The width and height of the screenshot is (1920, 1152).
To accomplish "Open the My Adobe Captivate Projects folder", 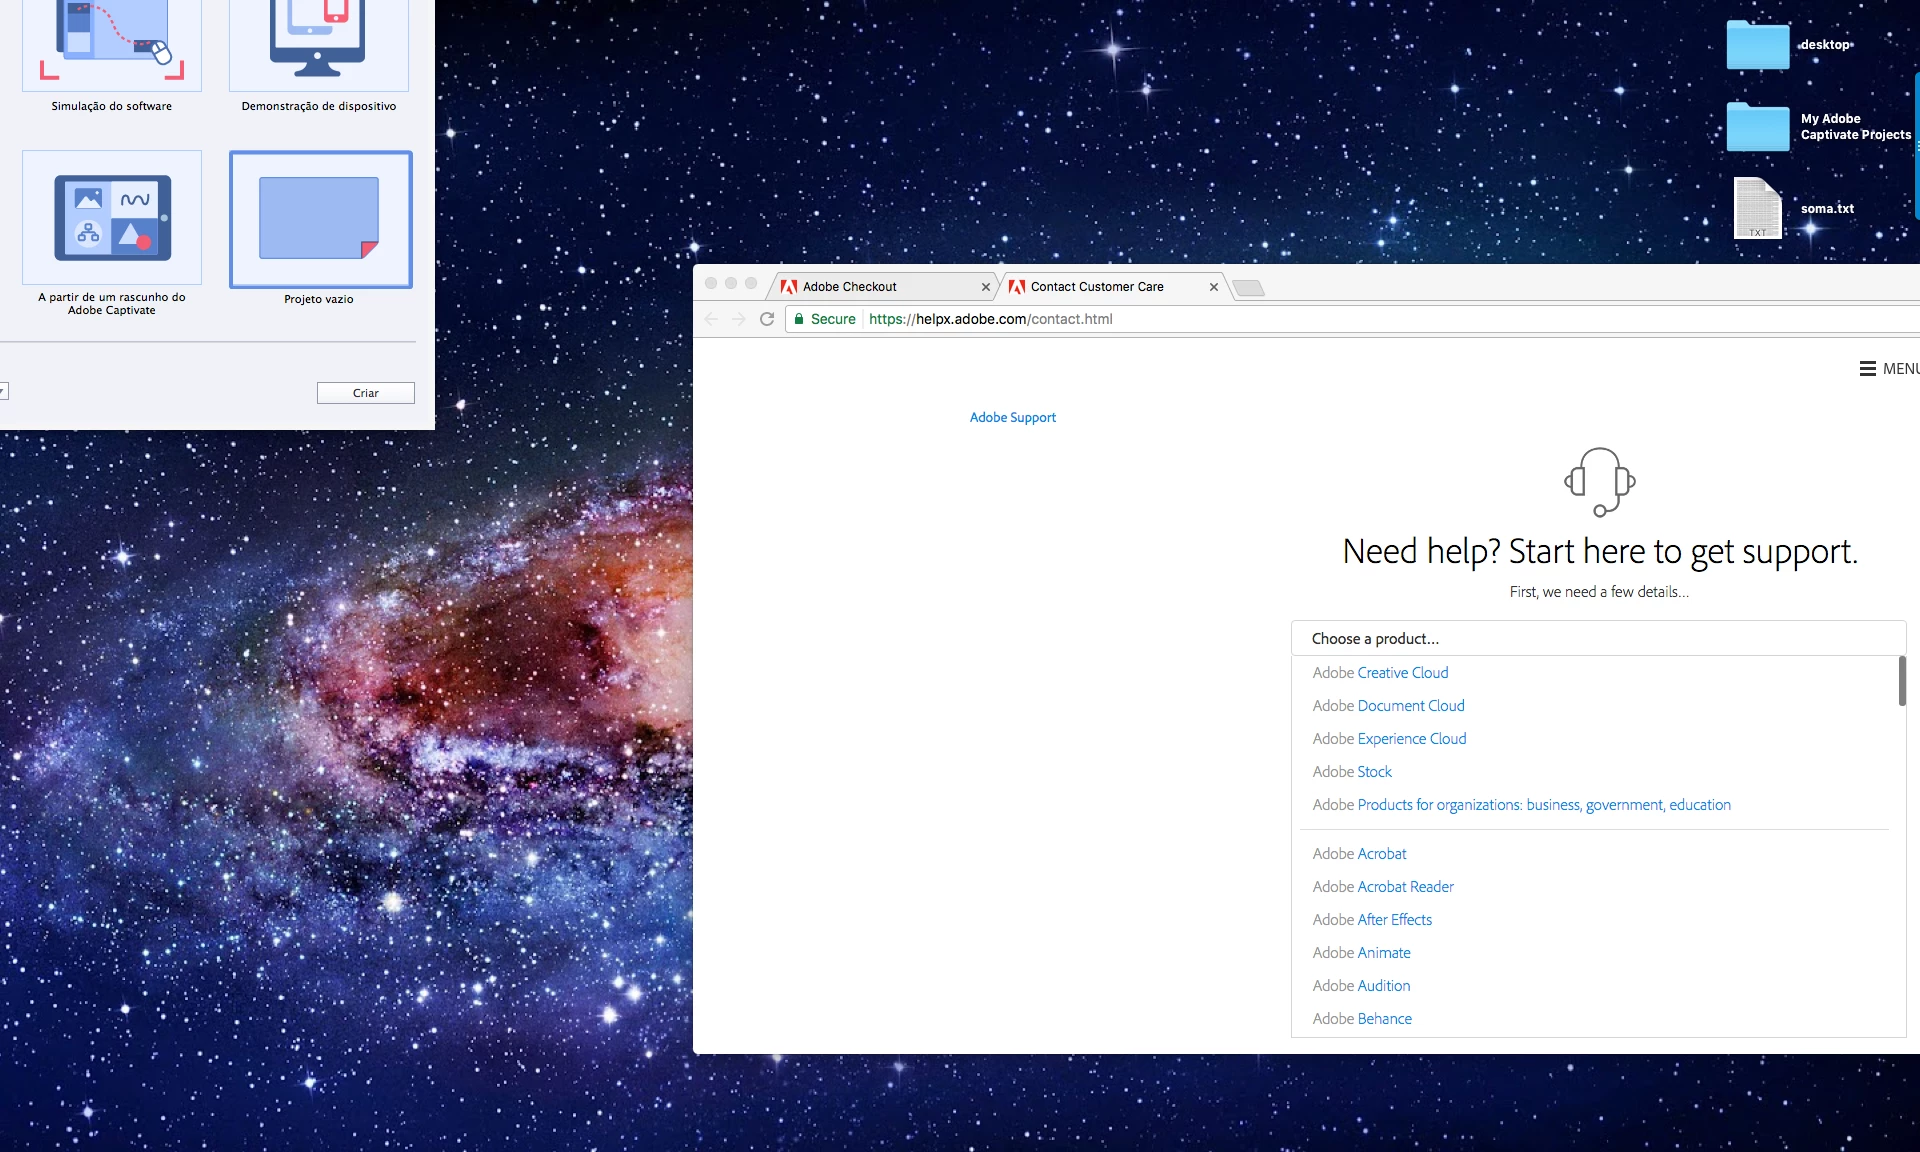I will coord(1757,127).
